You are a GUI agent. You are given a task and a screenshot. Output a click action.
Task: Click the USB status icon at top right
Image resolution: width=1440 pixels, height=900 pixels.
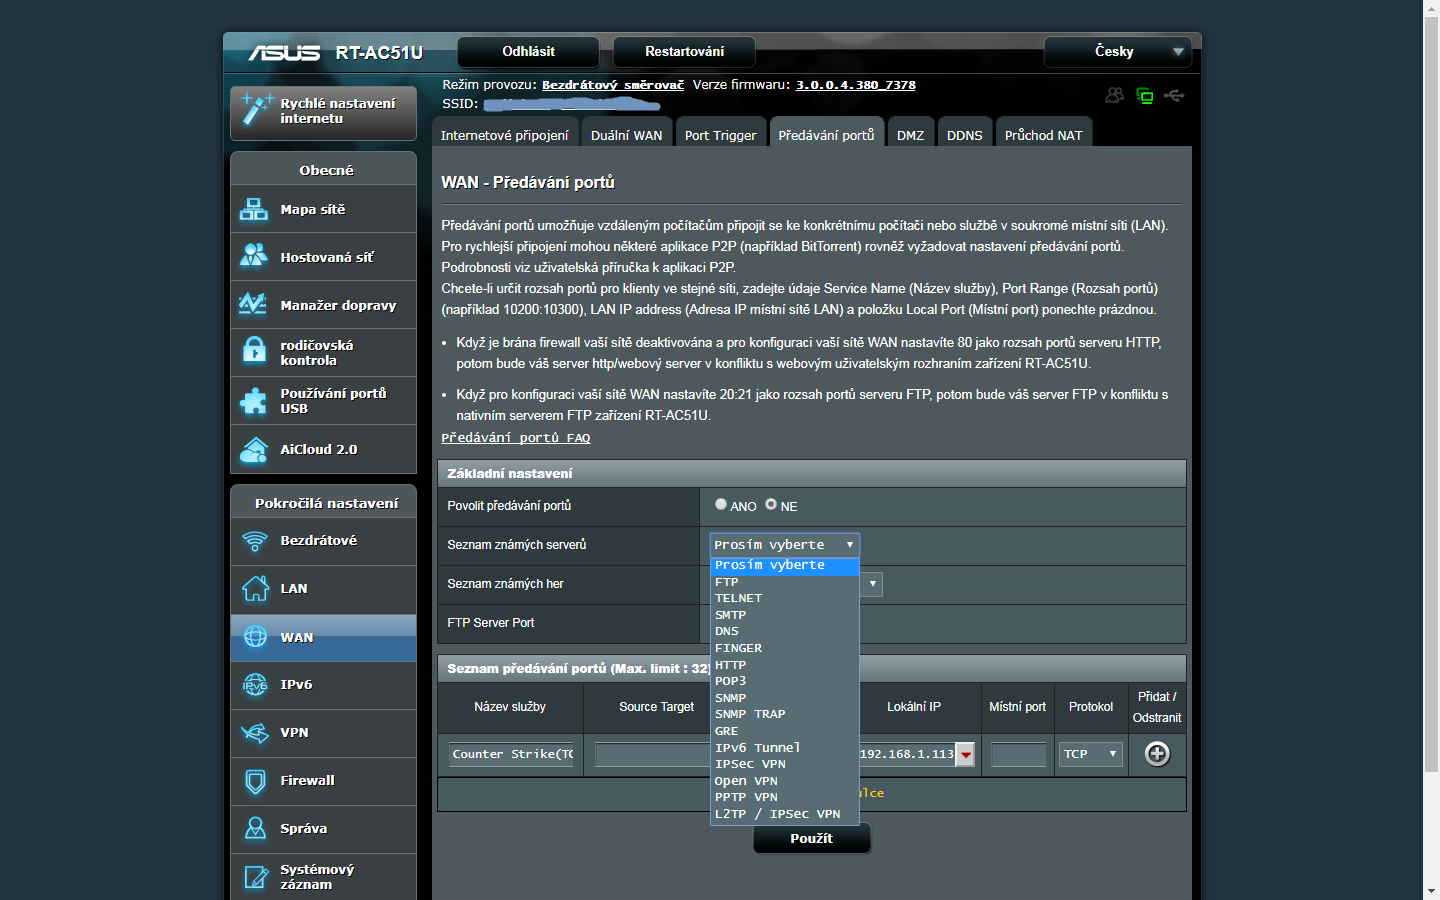[1174, 95]
